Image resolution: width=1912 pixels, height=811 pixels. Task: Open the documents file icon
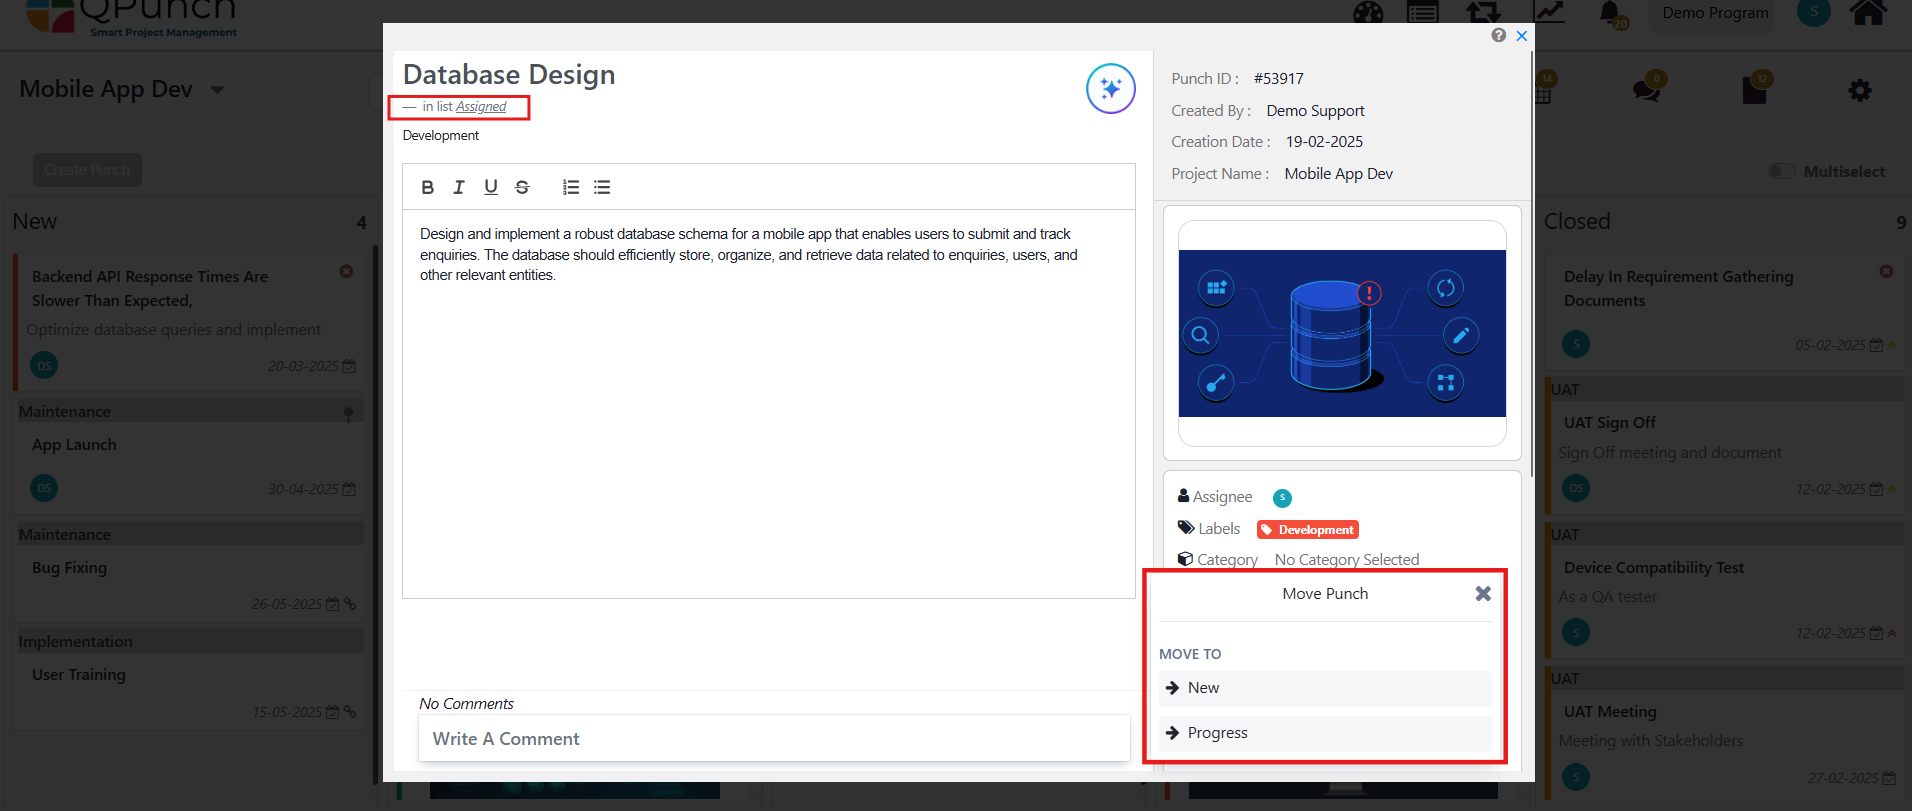click(1755, 90)
